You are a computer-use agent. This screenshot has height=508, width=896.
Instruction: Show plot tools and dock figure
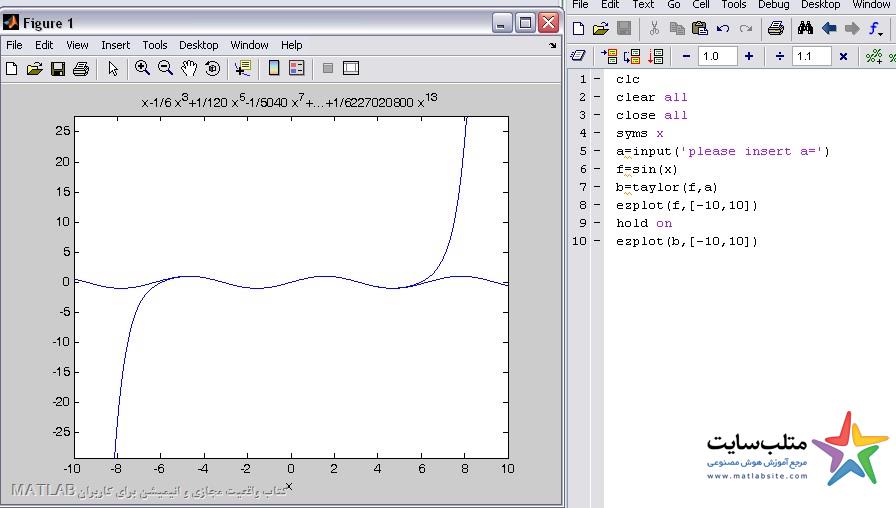(351, 69)
